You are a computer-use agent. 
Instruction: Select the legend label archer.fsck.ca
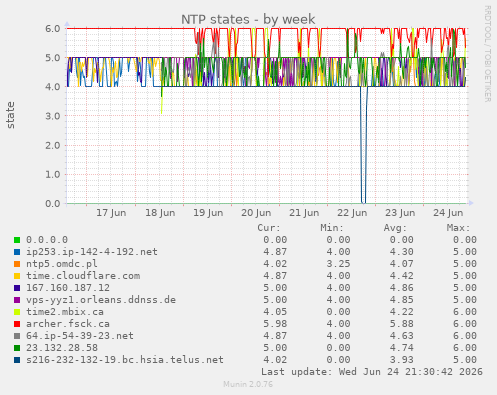pos(68,324)
